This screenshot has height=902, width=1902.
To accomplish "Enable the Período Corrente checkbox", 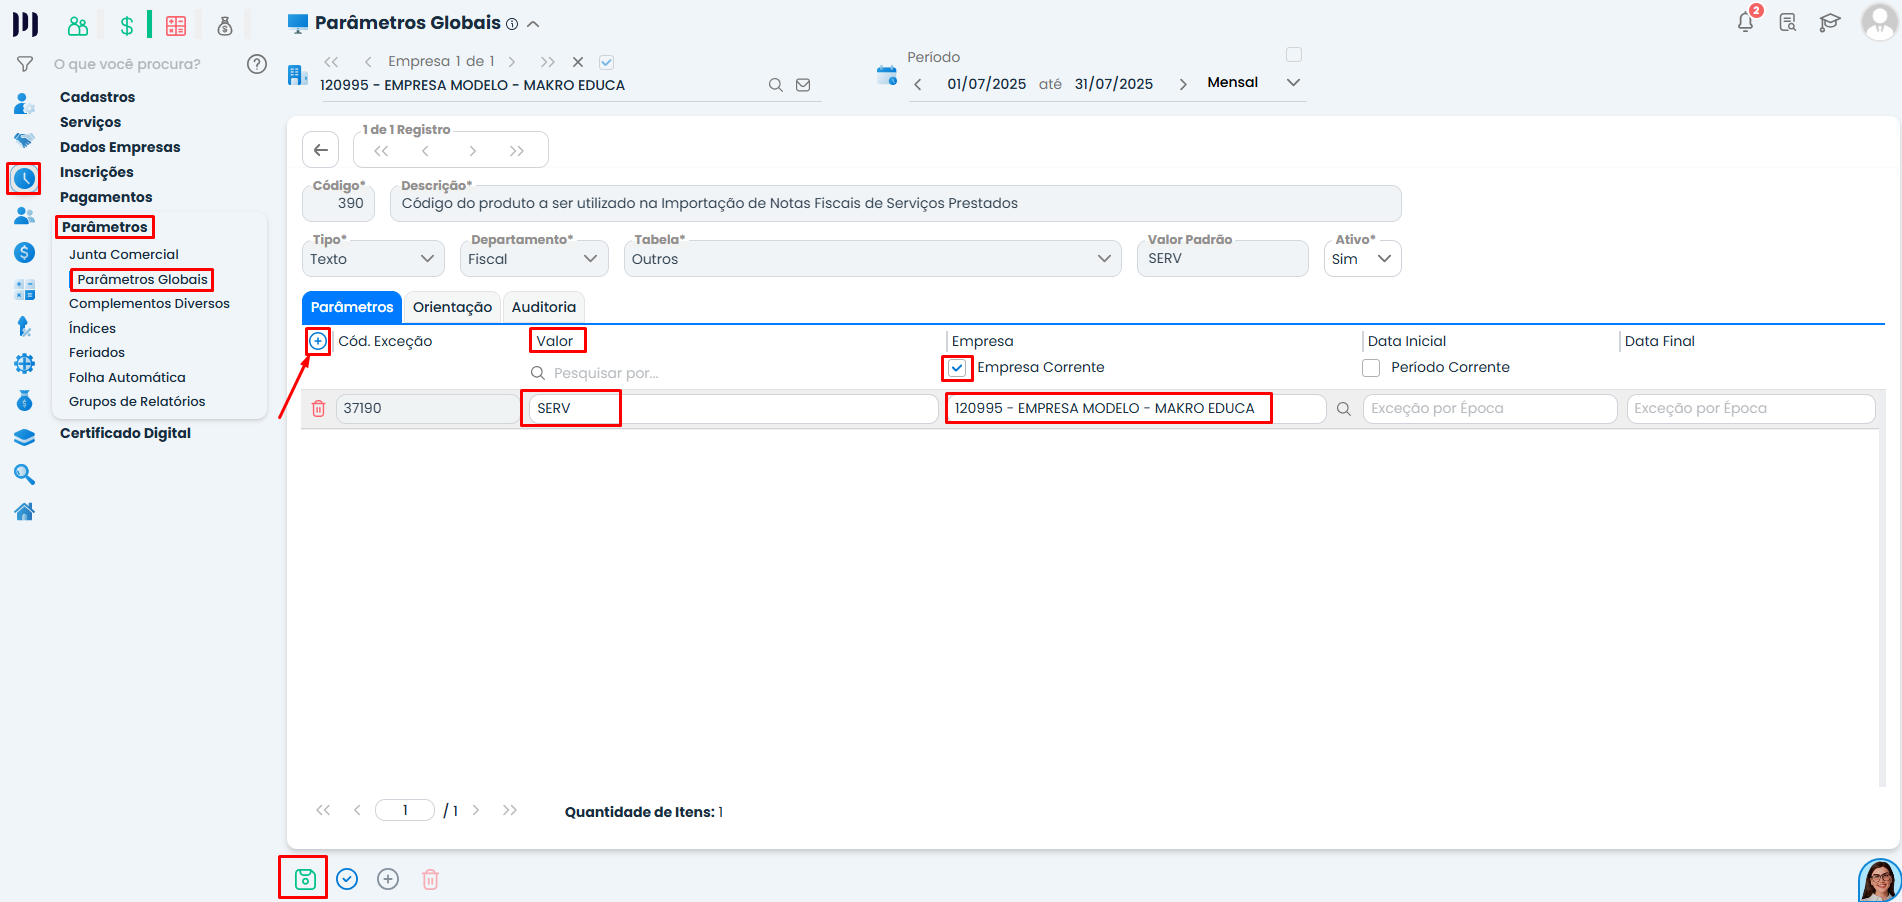I will pos(1371,367).
